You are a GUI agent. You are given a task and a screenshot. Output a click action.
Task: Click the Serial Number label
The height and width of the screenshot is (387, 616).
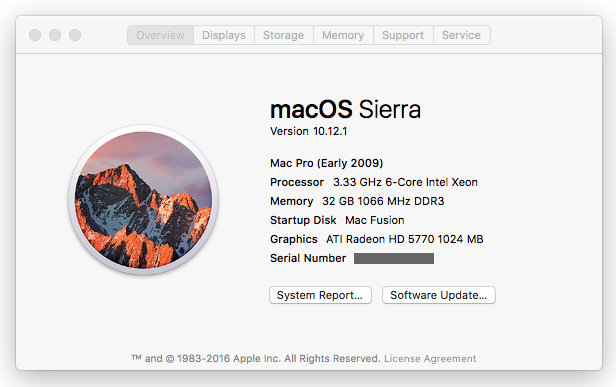[x=308, y=258]
